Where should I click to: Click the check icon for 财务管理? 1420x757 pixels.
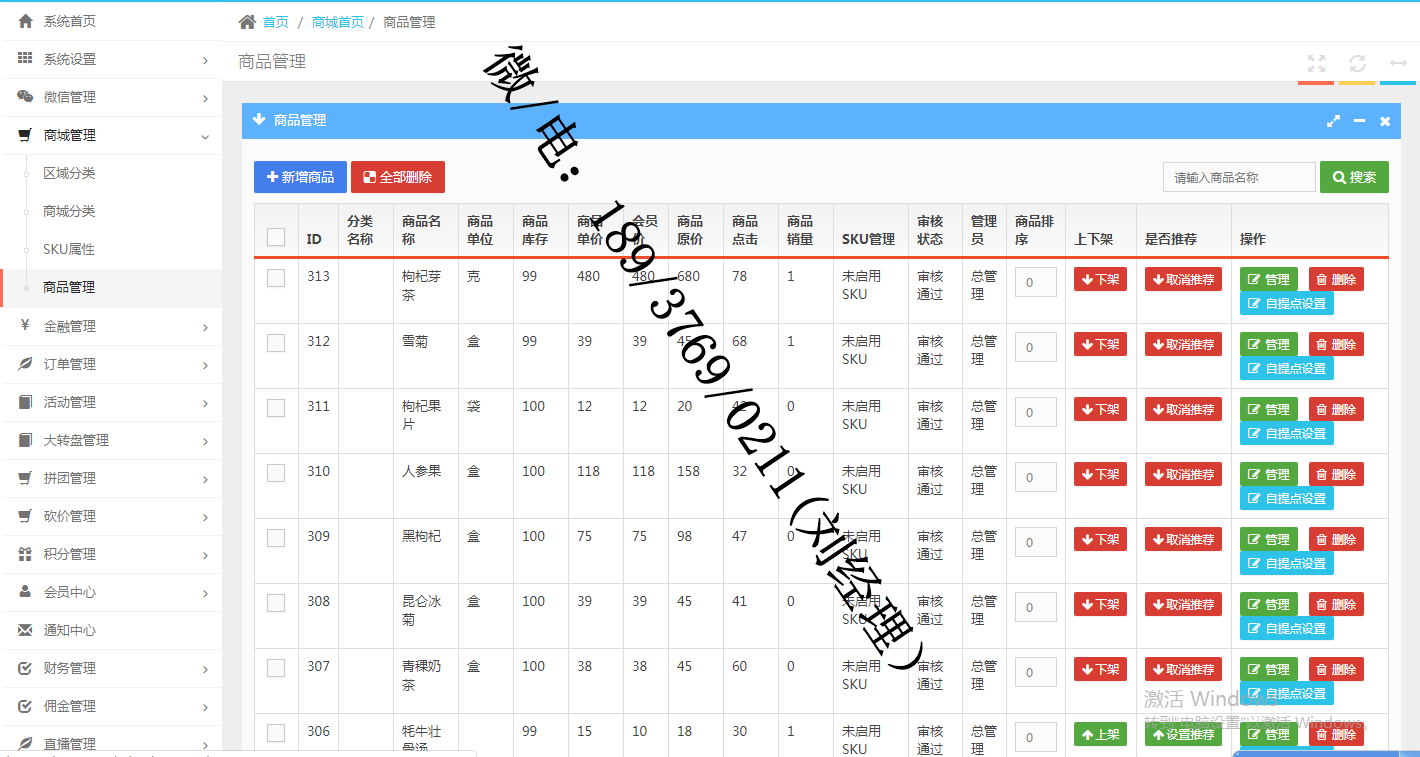(26, 668)
